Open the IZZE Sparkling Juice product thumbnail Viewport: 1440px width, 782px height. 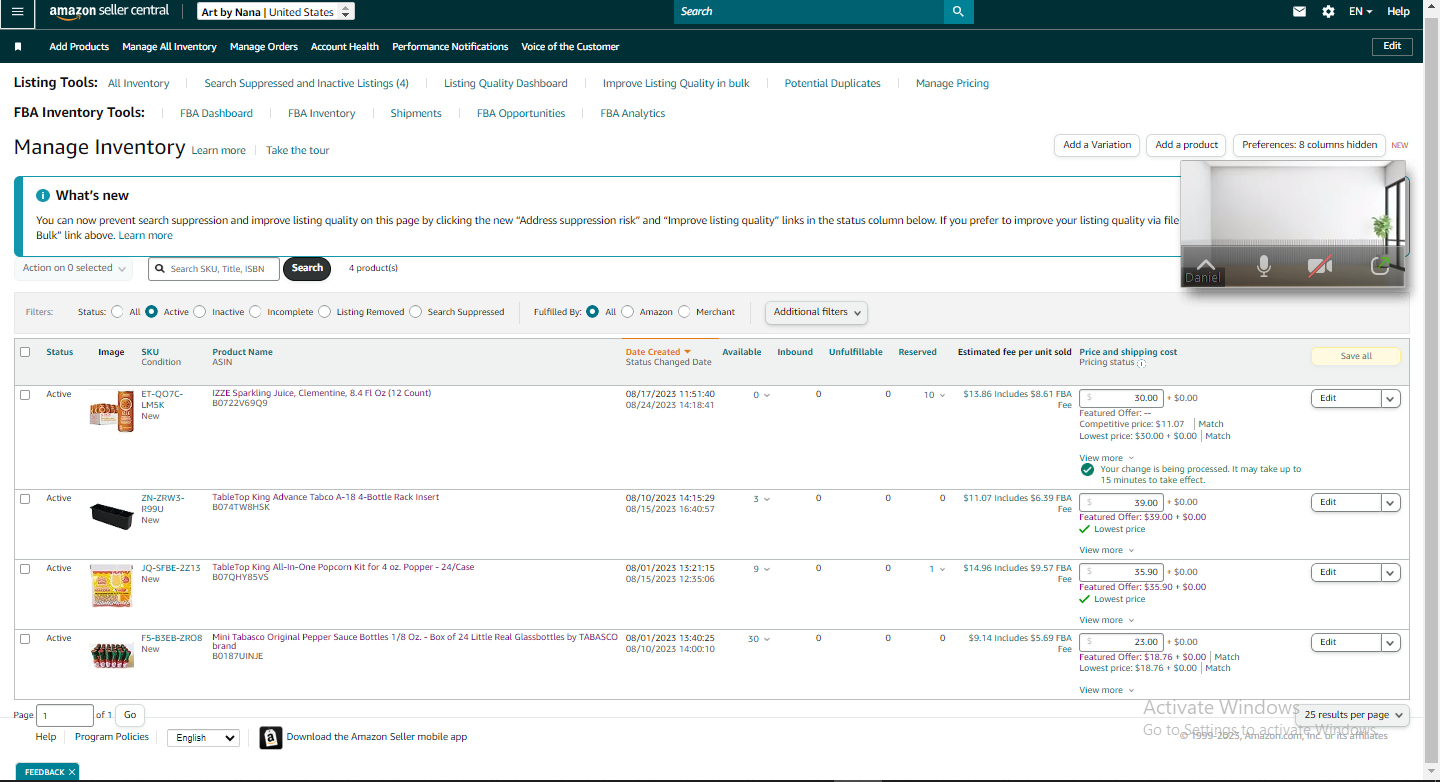pos(111,411)
